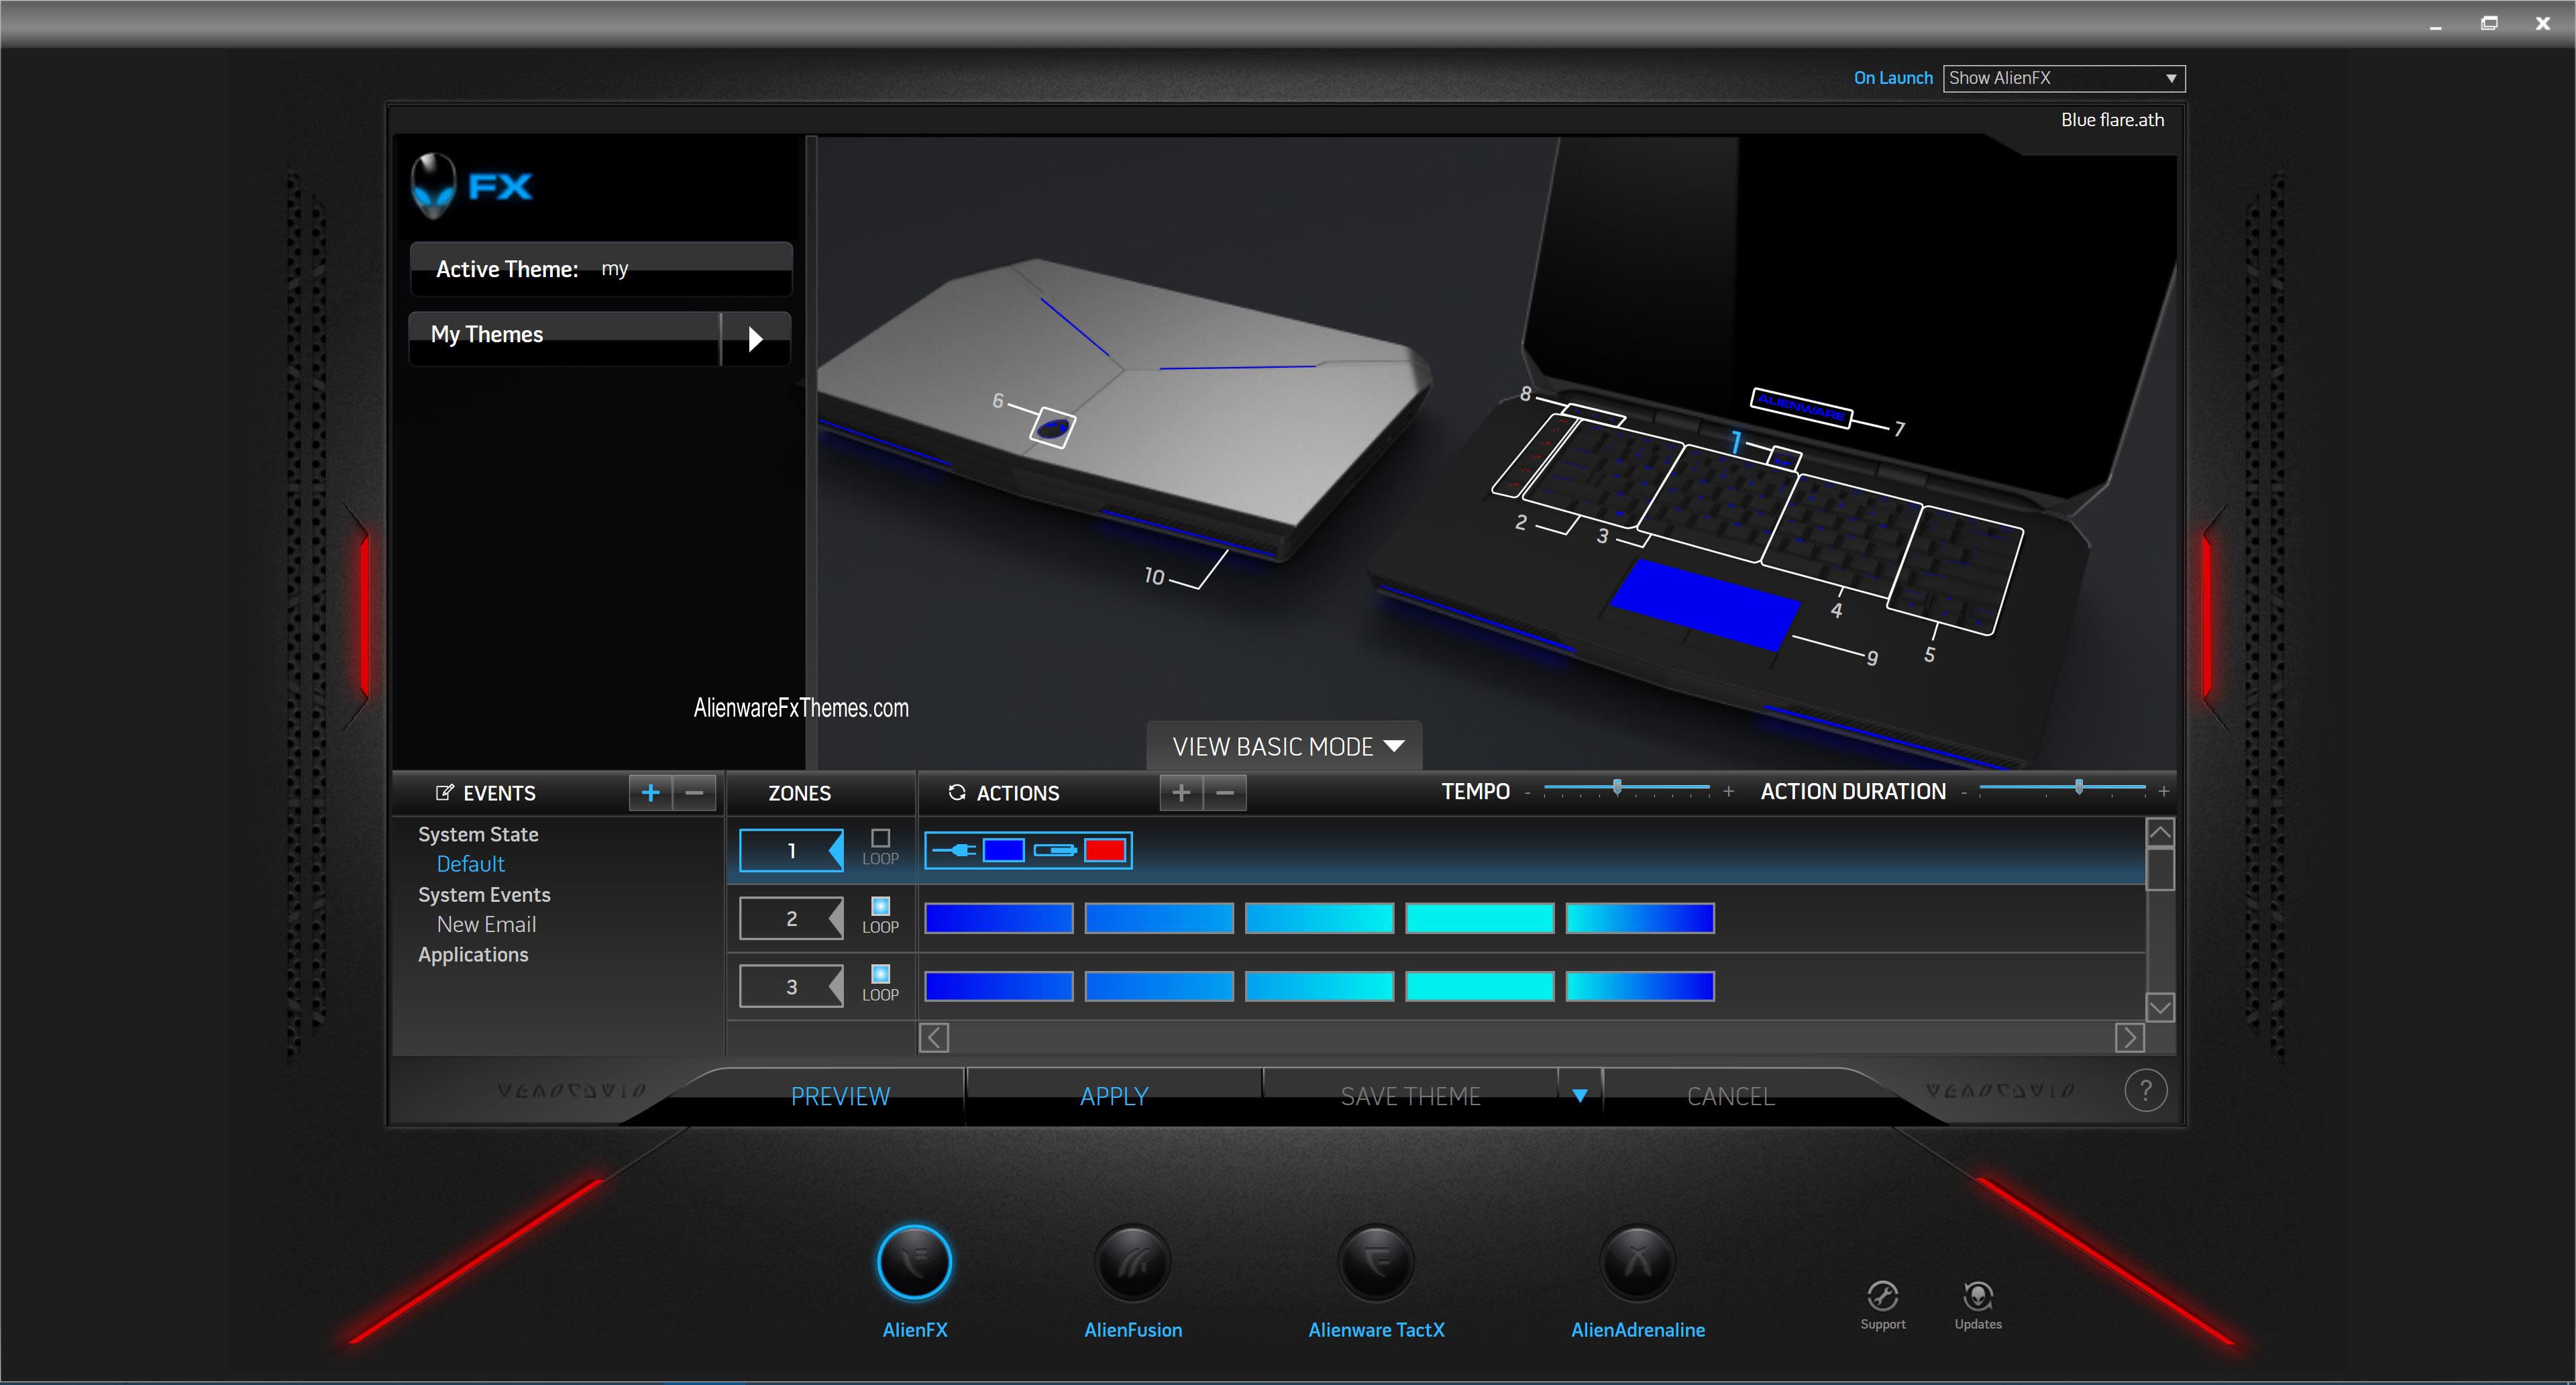Click the battery icon in zone 1 actions
This screenshot has width=2576, height=1385.
coord(1055,850)
